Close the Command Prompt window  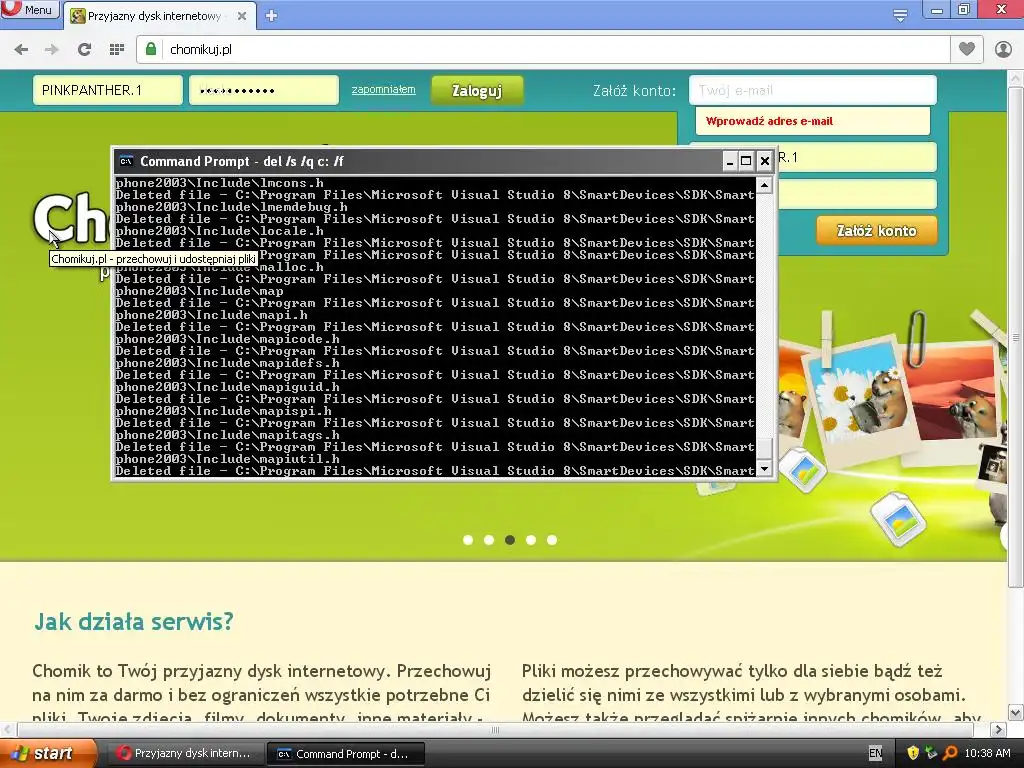765,161
